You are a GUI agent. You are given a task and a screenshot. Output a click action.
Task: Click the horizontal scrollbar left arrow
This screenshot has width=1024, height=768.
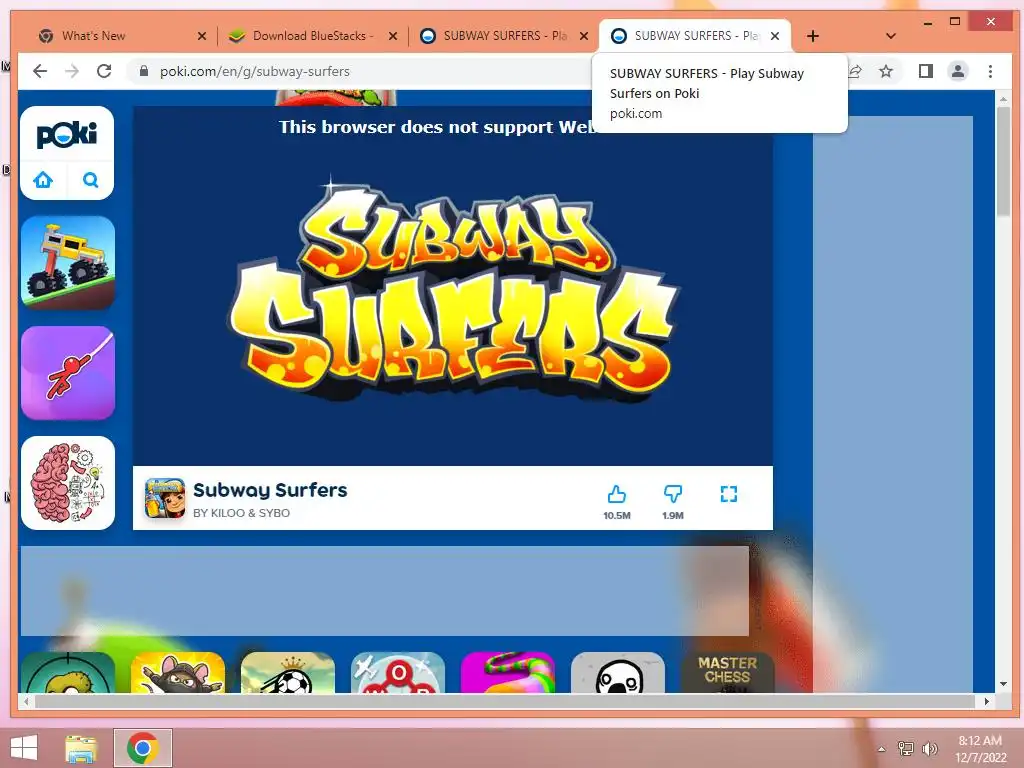pos(26,701)
